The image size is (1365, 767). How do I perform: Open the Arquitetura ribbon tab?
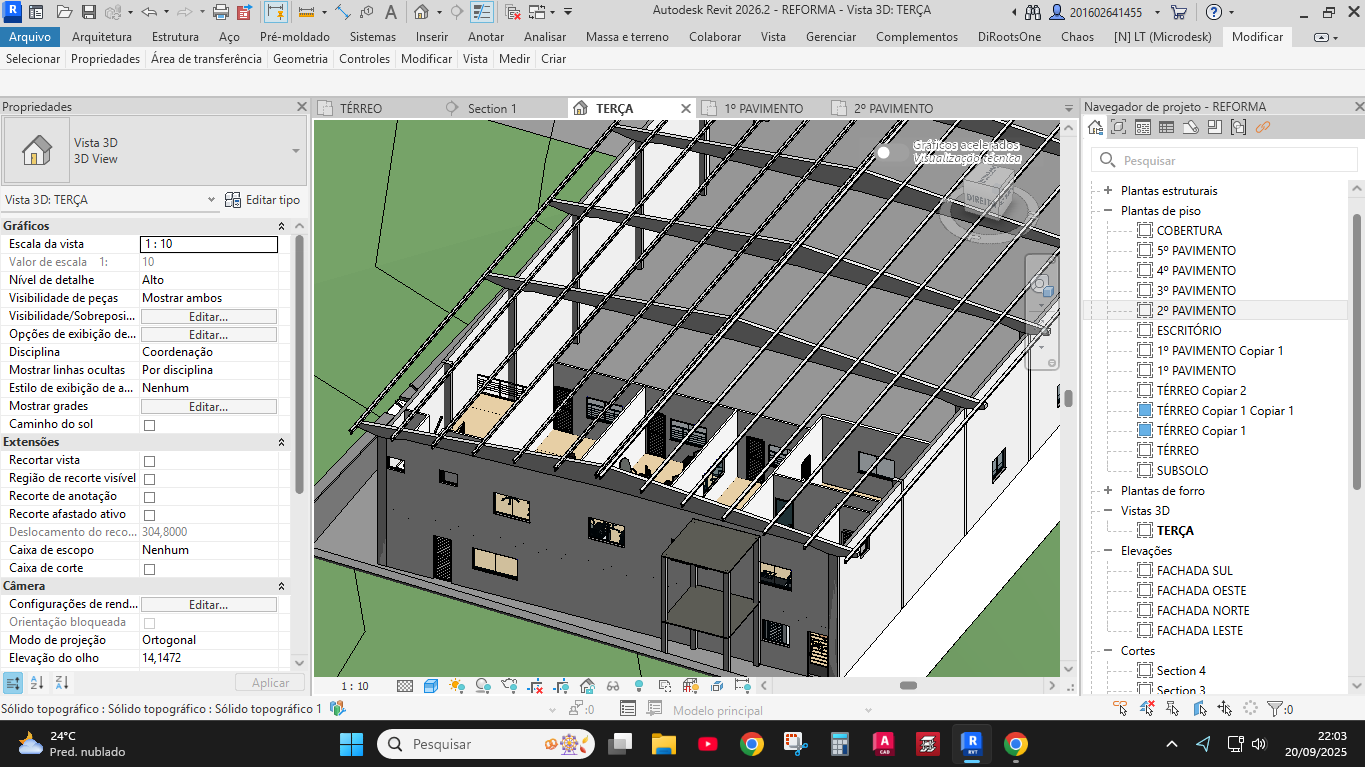[102, 37]
